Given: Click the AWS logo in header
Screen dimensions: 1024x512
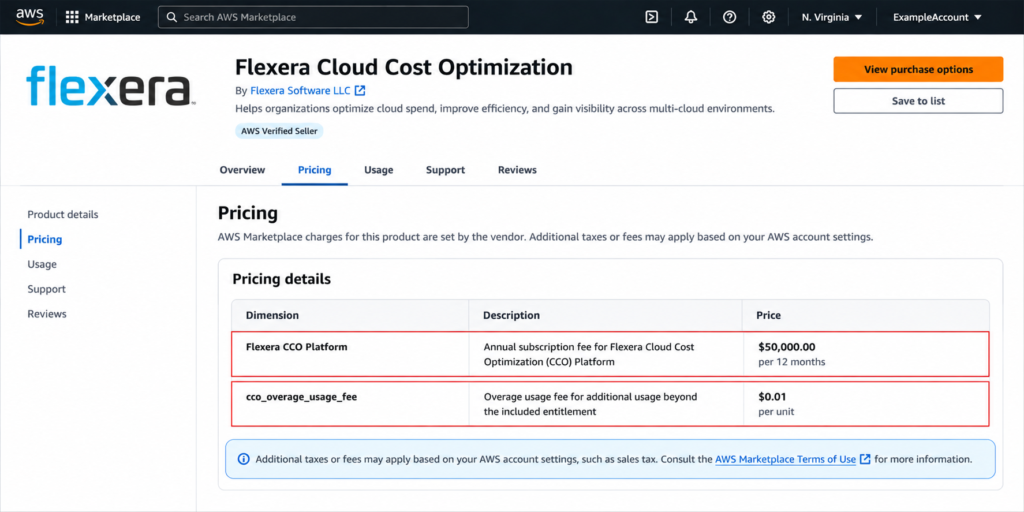Looking at the screenshot, I should click(30, 16).
